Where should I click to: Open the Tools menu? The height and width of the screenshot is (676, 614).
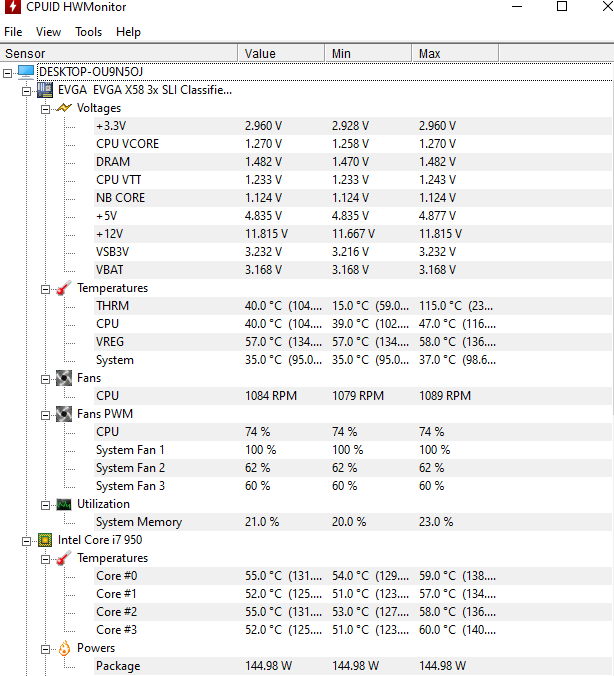pos(88,32)
